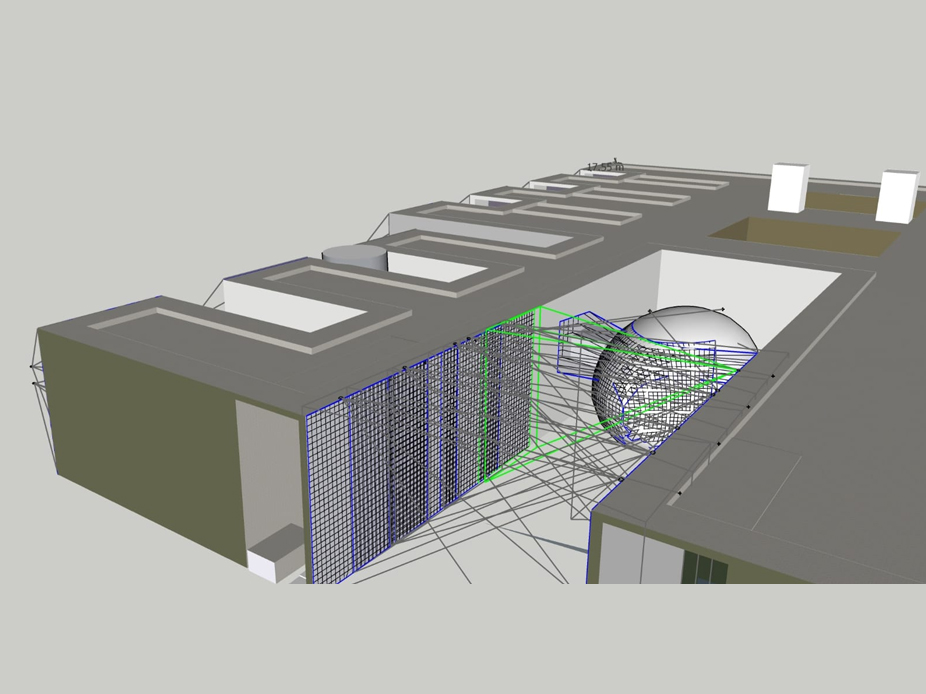The height and width of the screenshot is (694, 926).
Task: Pick the right white rooftop block
Action: [896, 196]
